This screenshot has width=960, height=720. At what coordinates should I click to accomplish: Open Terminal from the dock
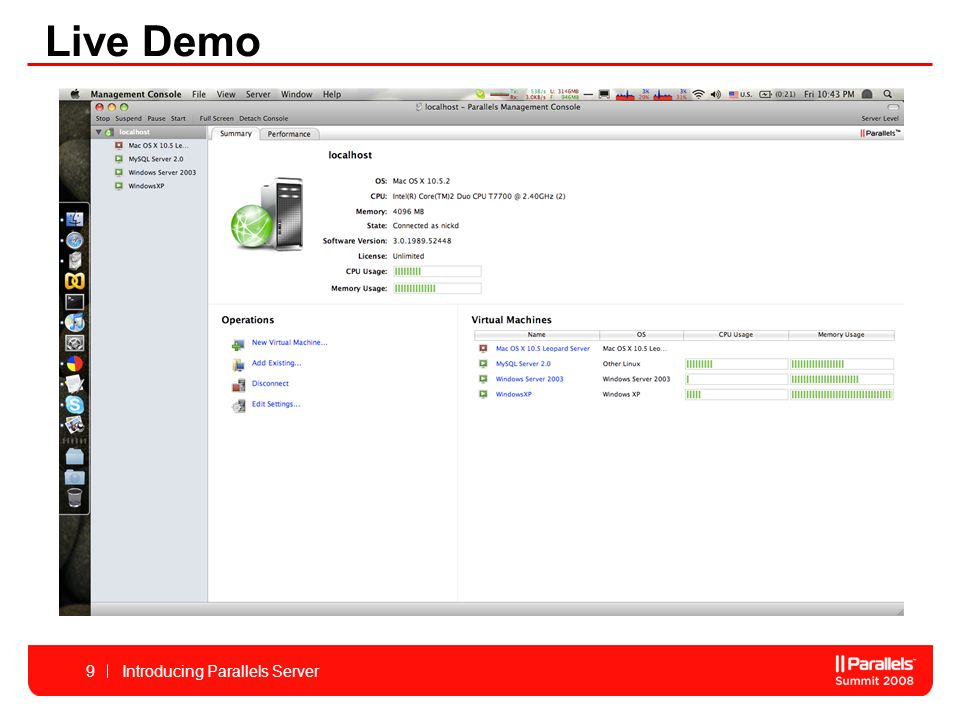(x=75, y=302)
